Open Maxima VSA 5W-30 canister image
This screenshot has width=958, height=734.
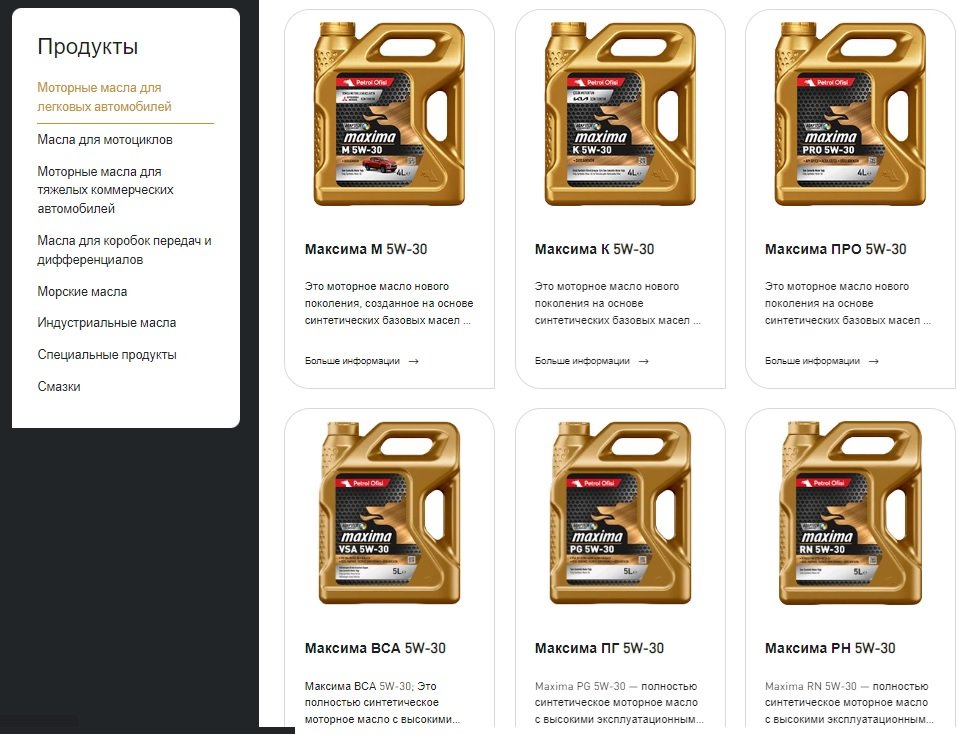pos(390,513)
